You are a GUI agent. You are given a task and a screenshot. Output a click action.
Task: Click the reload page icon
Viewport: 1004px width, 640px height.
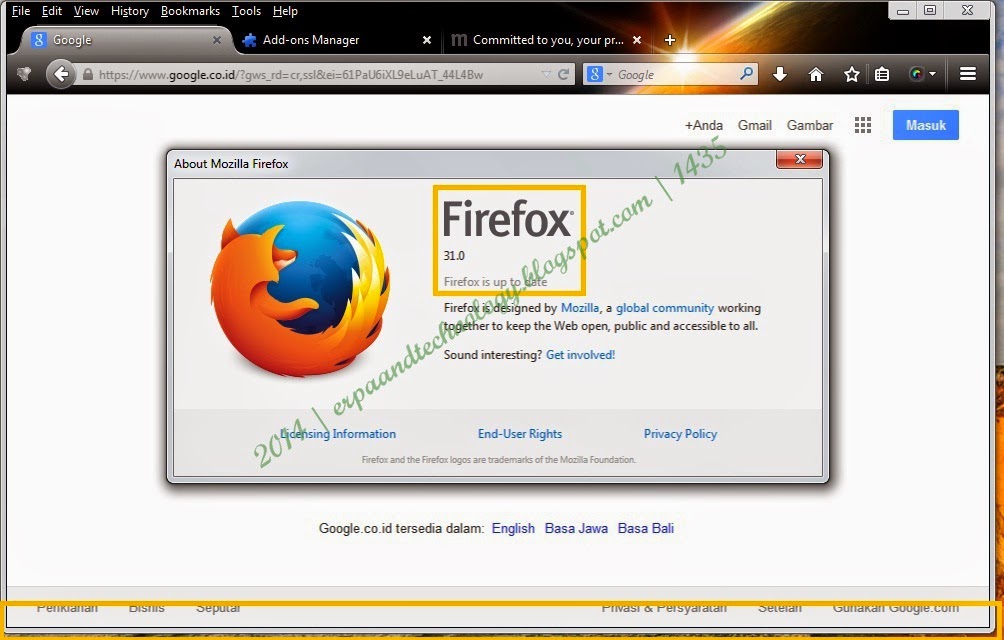pos(563,74)
